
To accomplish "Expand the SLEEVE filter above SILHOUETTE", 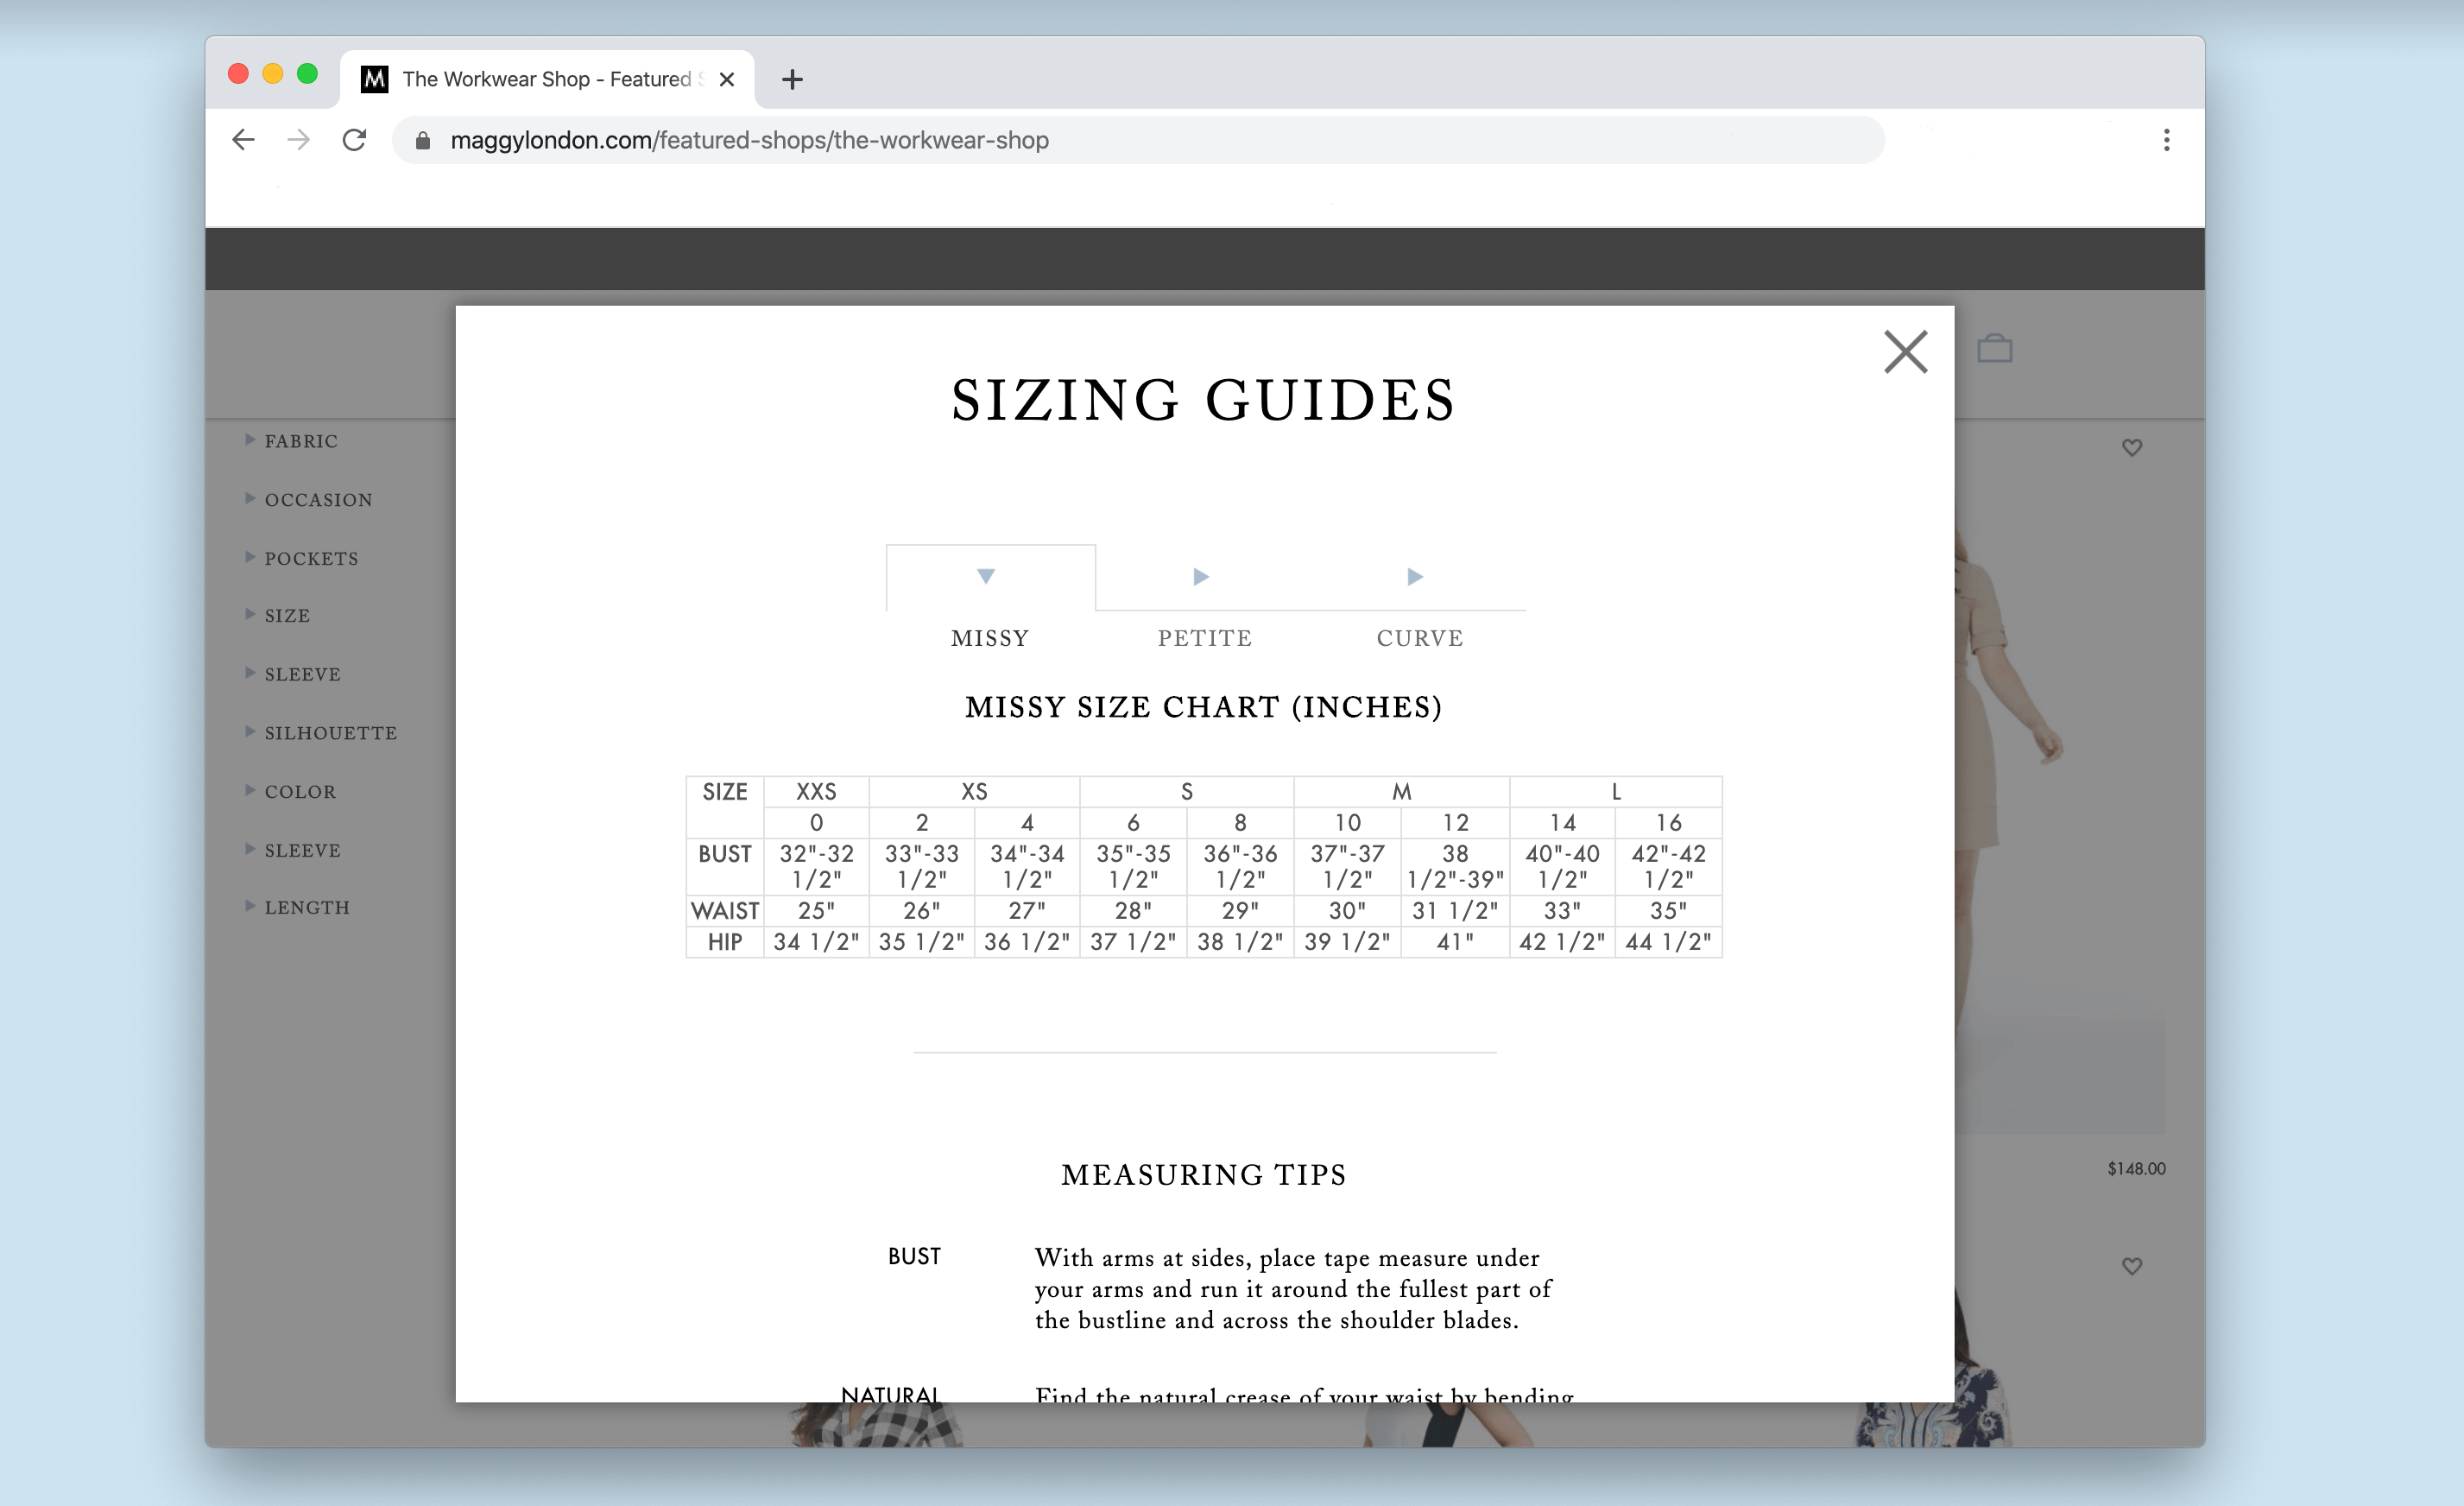I will pyautogui.click(x=292, y=674).
